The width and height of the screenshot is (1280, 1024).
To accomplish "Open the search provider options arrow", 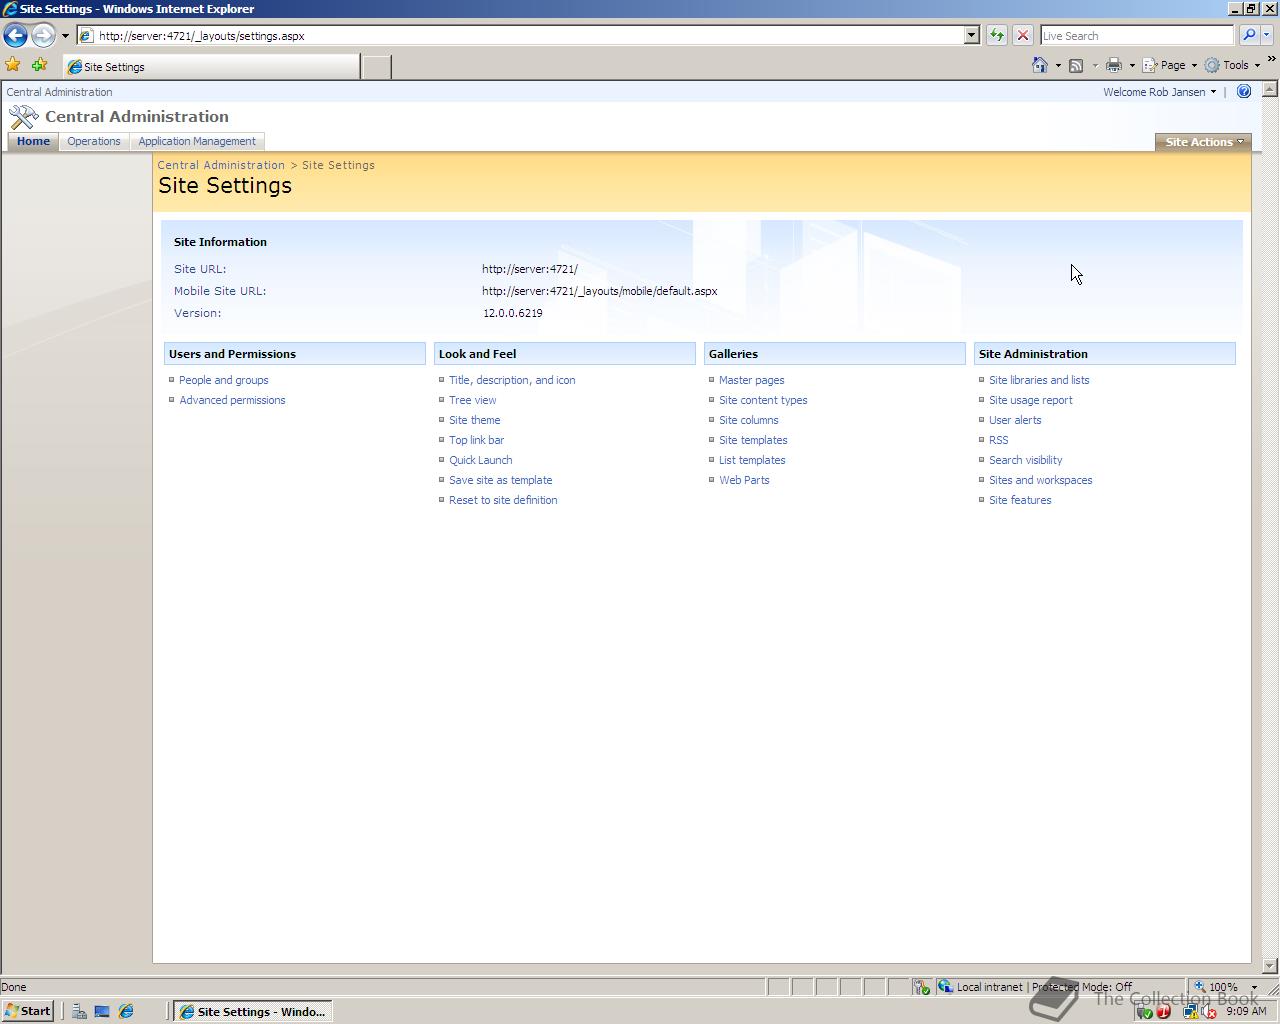I will point(1266,36).
